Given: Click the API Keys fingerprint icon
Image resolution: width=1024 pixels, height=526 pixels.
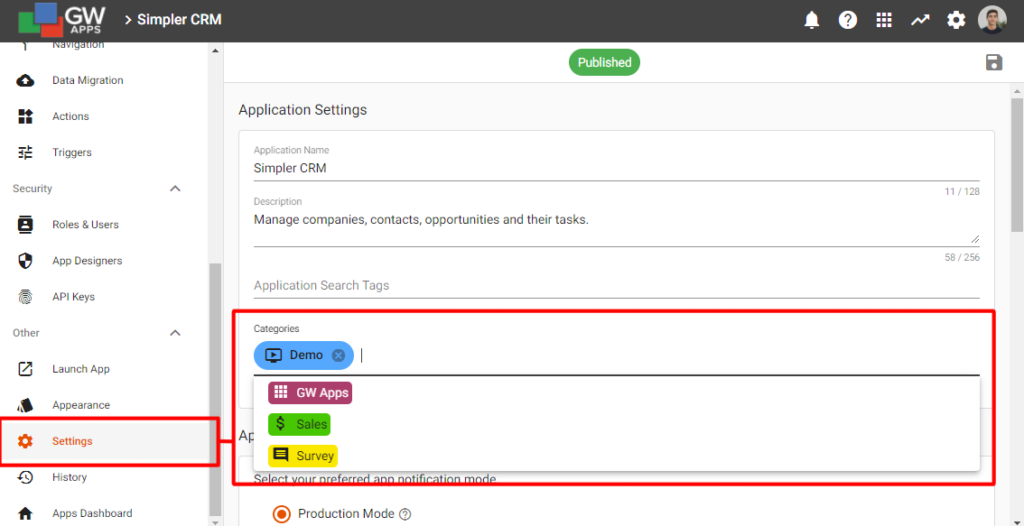Looking at the screenshot, I should (x=25, y=297).
